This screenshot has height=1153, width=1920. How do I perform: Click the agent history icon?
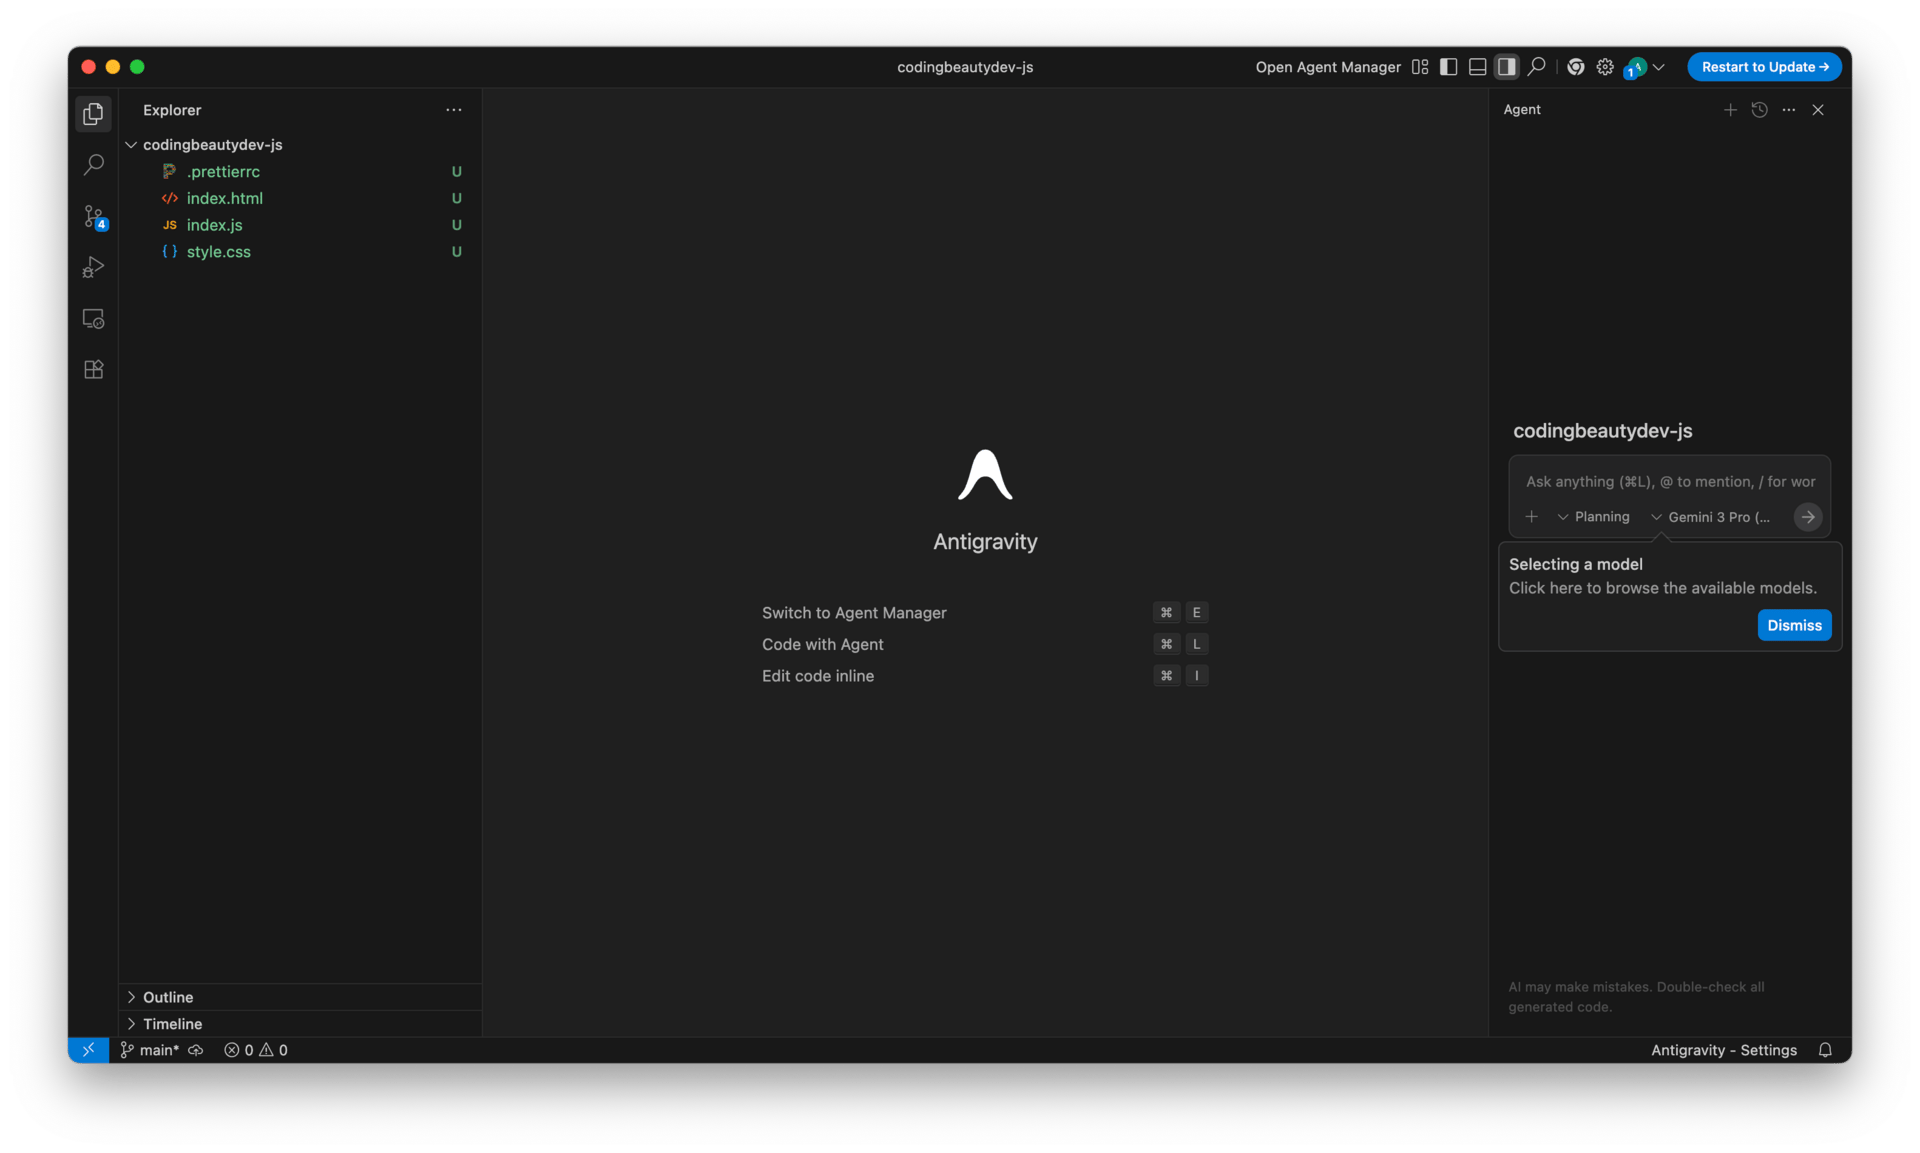pyautogui.click(x=1759, y=110)
